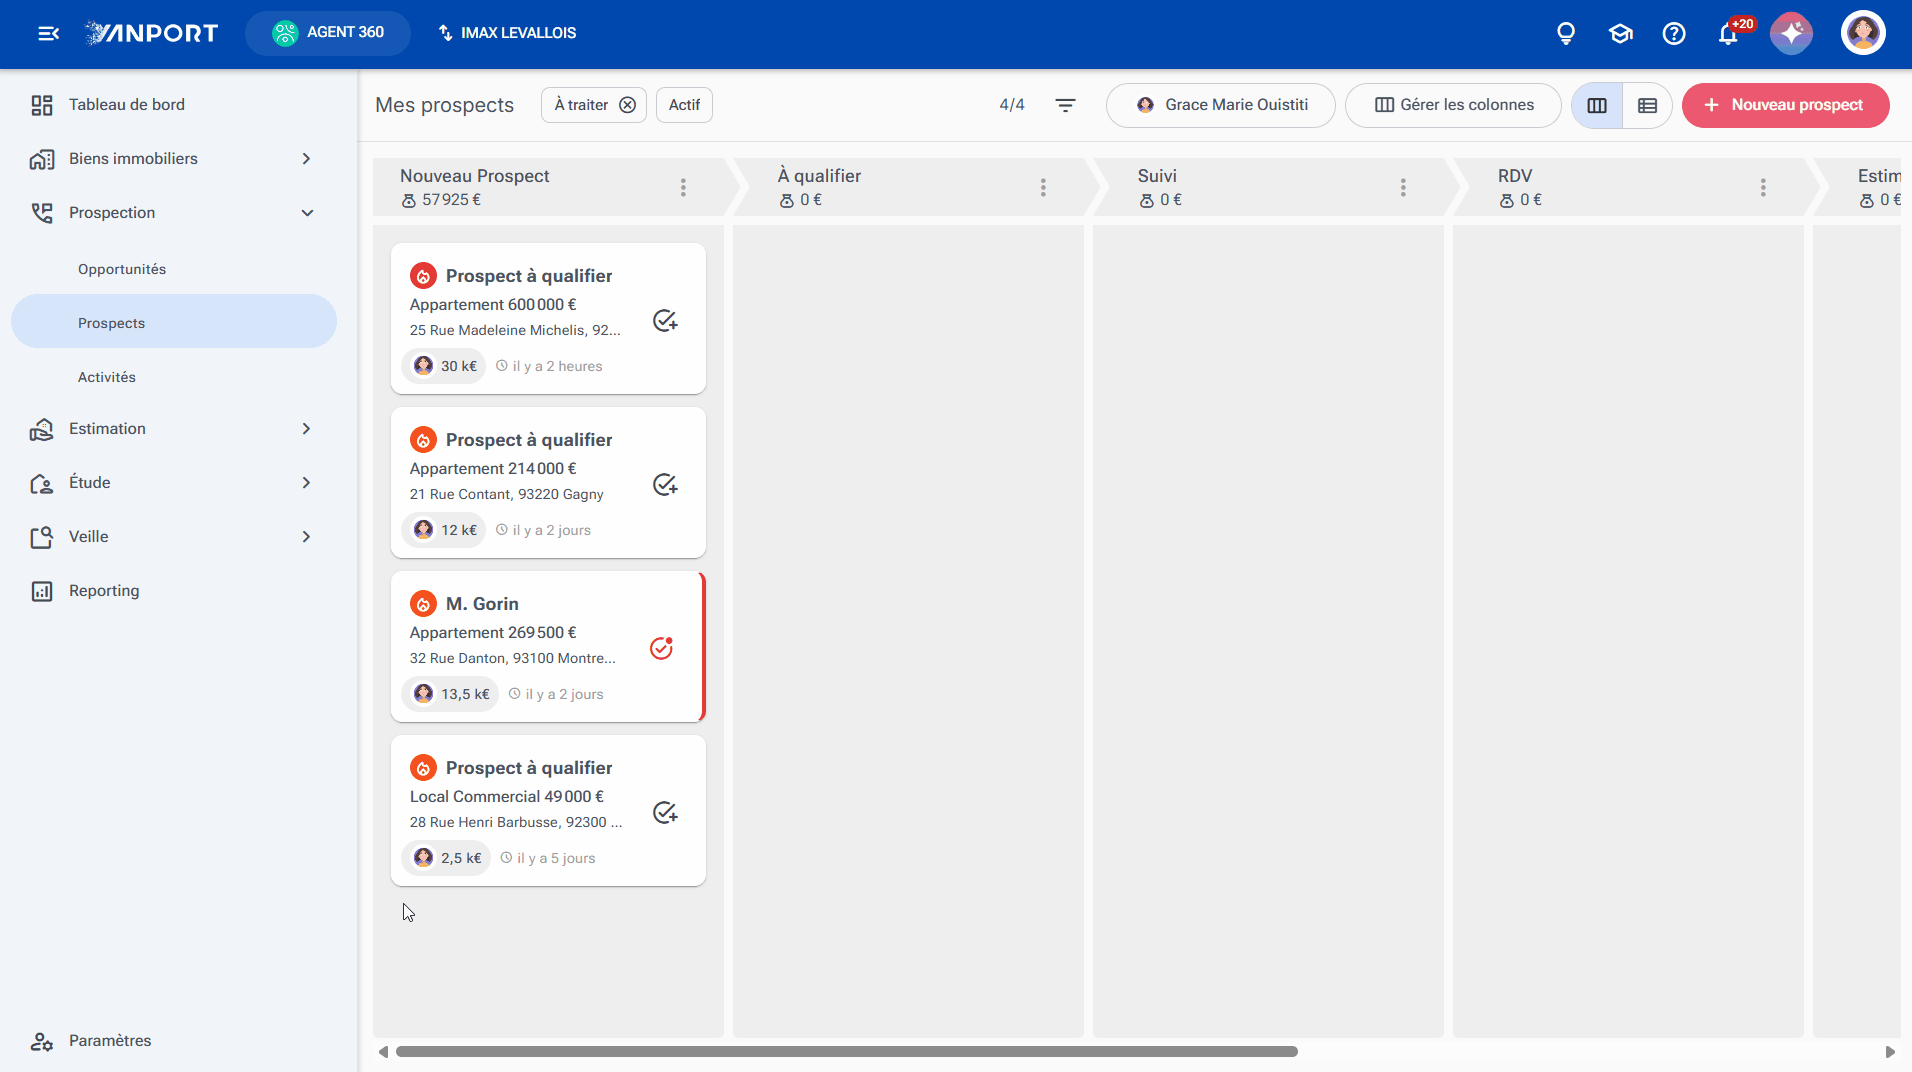Click 2,5 k€ commission chip

tap(446, 858)
